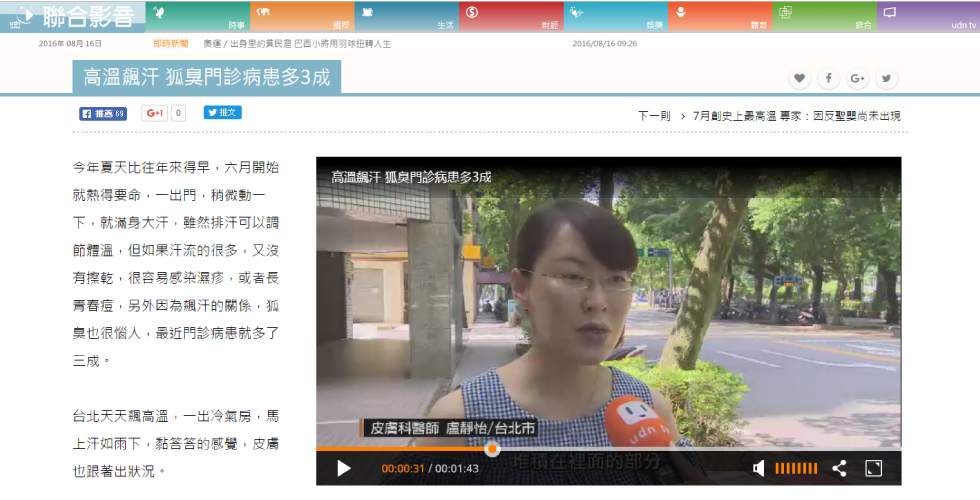Viewport: 980px width, 500px height.
Task: Open the 娛樂 entertainment category tab
Action: pyautogui.click(x=616, y=16)
